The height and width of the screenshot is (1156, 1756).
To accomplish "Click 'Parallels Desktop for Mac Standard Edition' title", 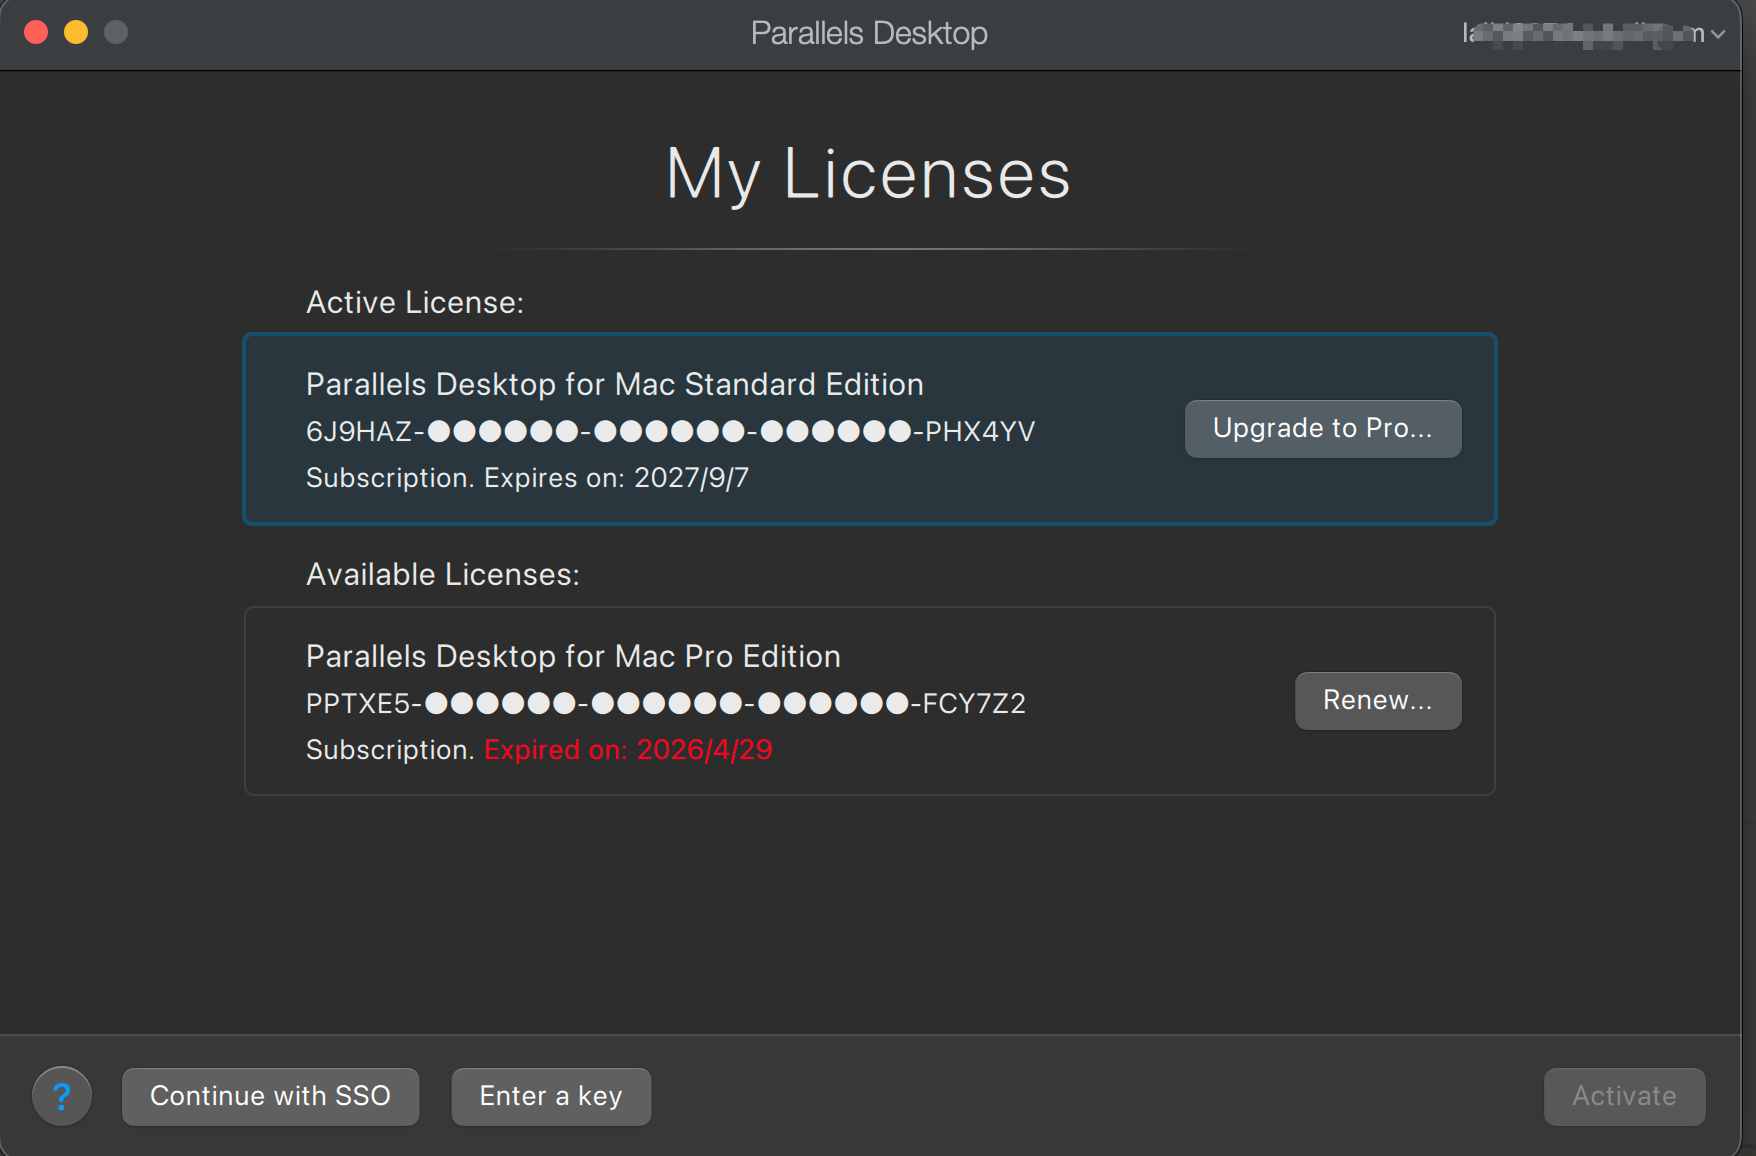I will pyautogui.click(x=615, y=385).
